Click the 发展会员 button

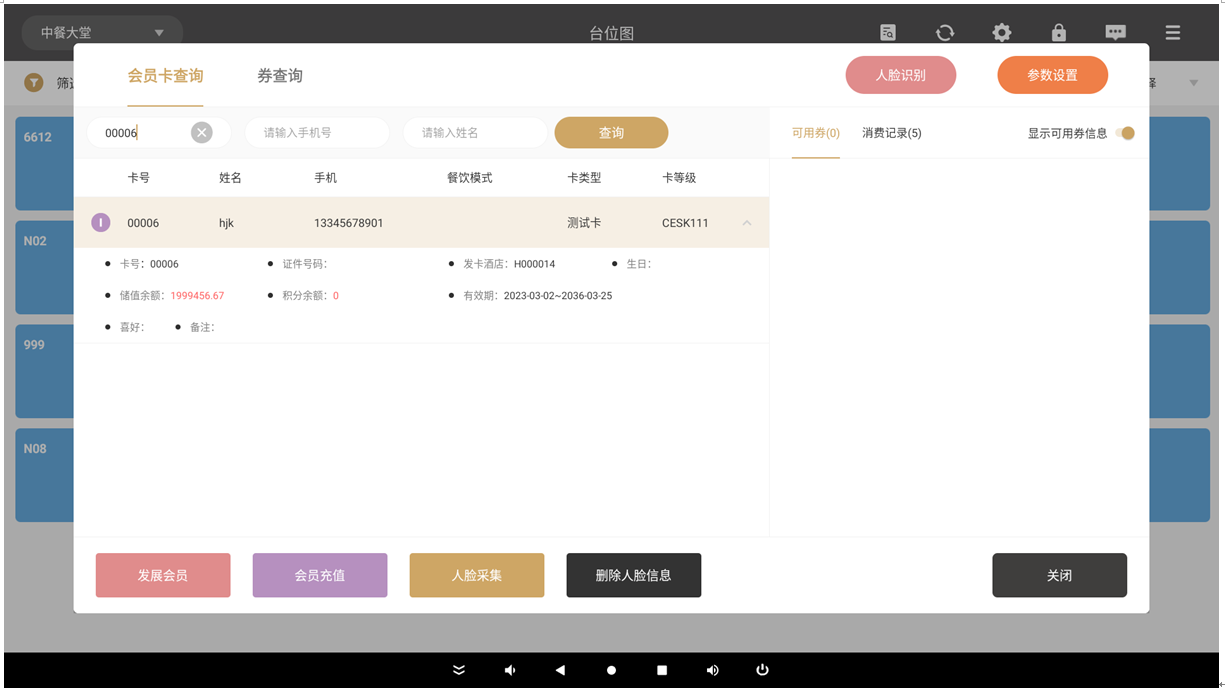(163, 575)
